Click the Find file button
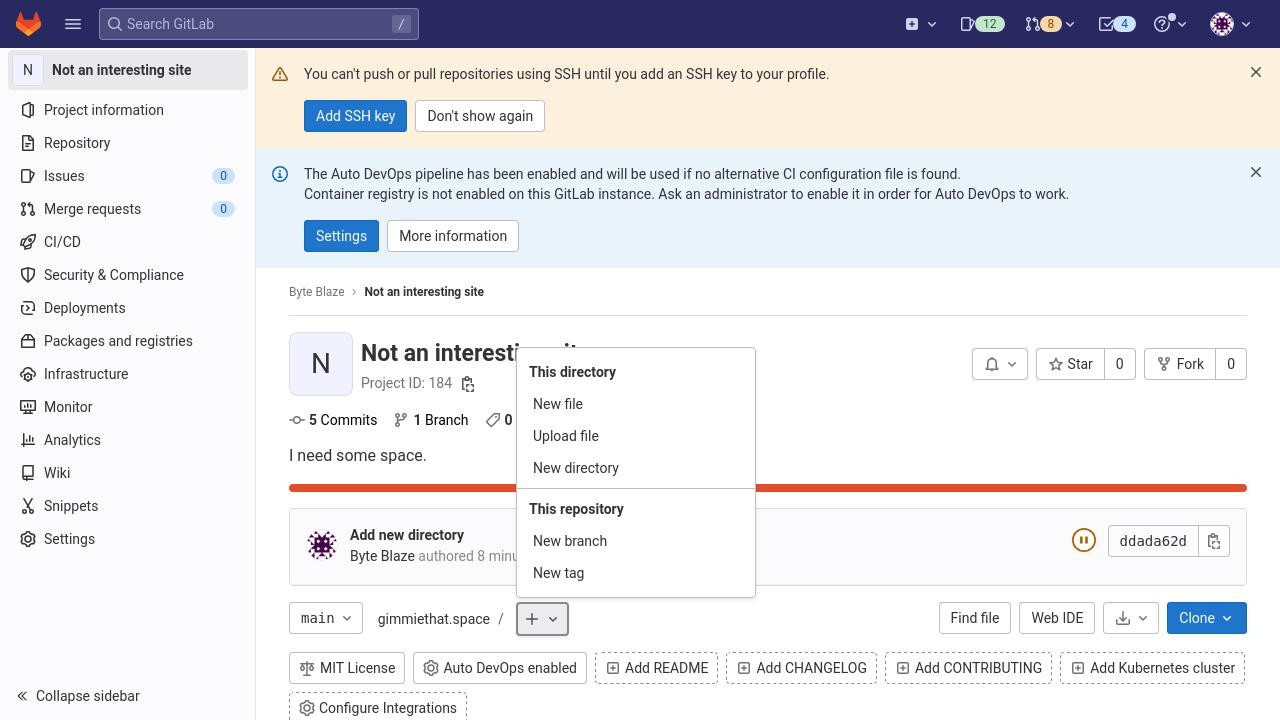1280x720 pixels. pos(975,618)
